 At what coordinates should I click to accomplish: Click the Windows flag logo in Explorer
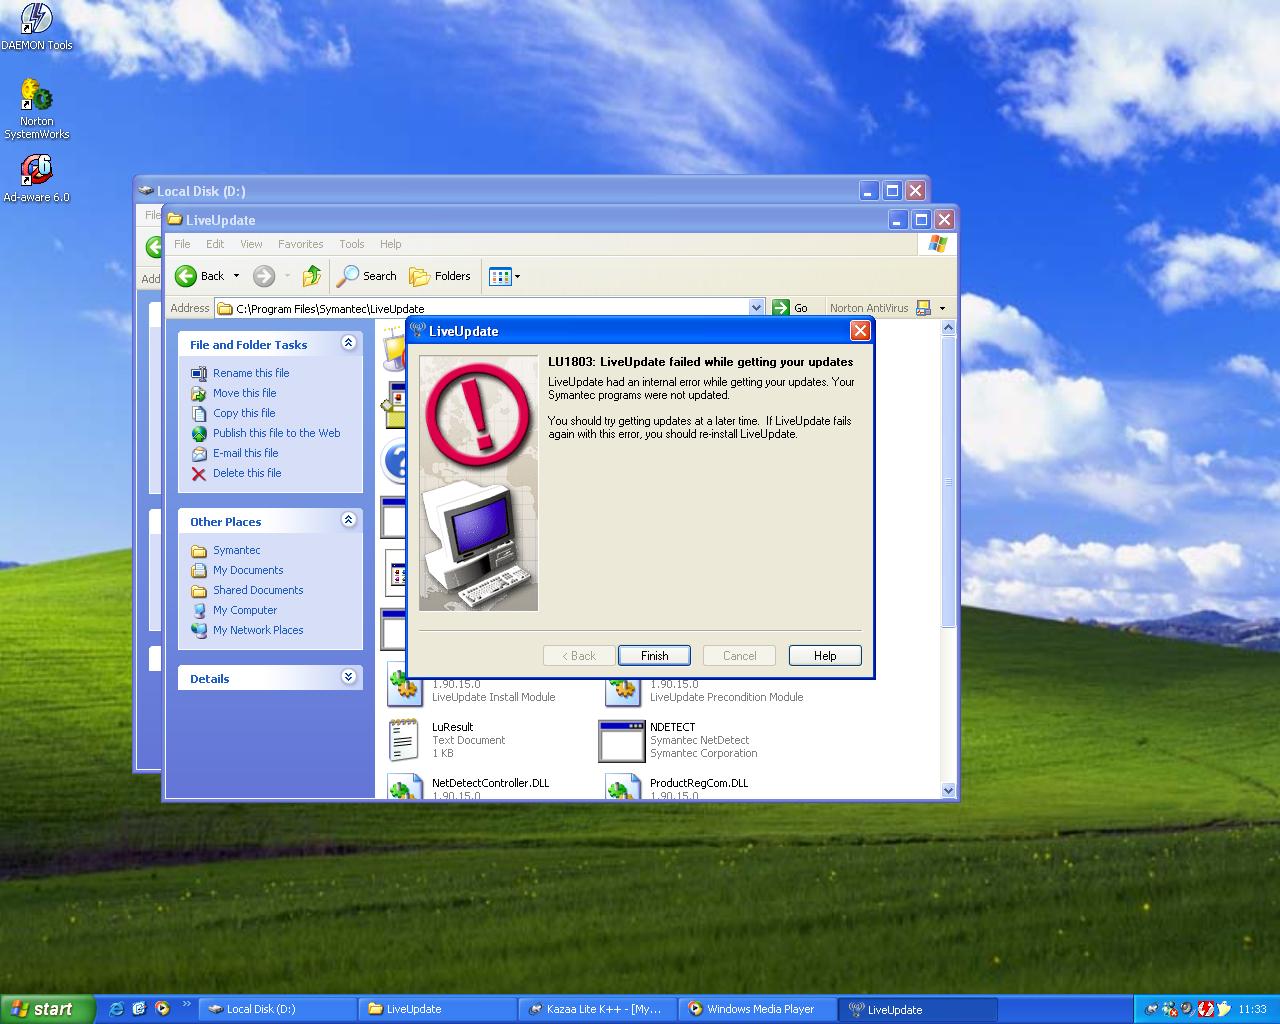point(937,244)
